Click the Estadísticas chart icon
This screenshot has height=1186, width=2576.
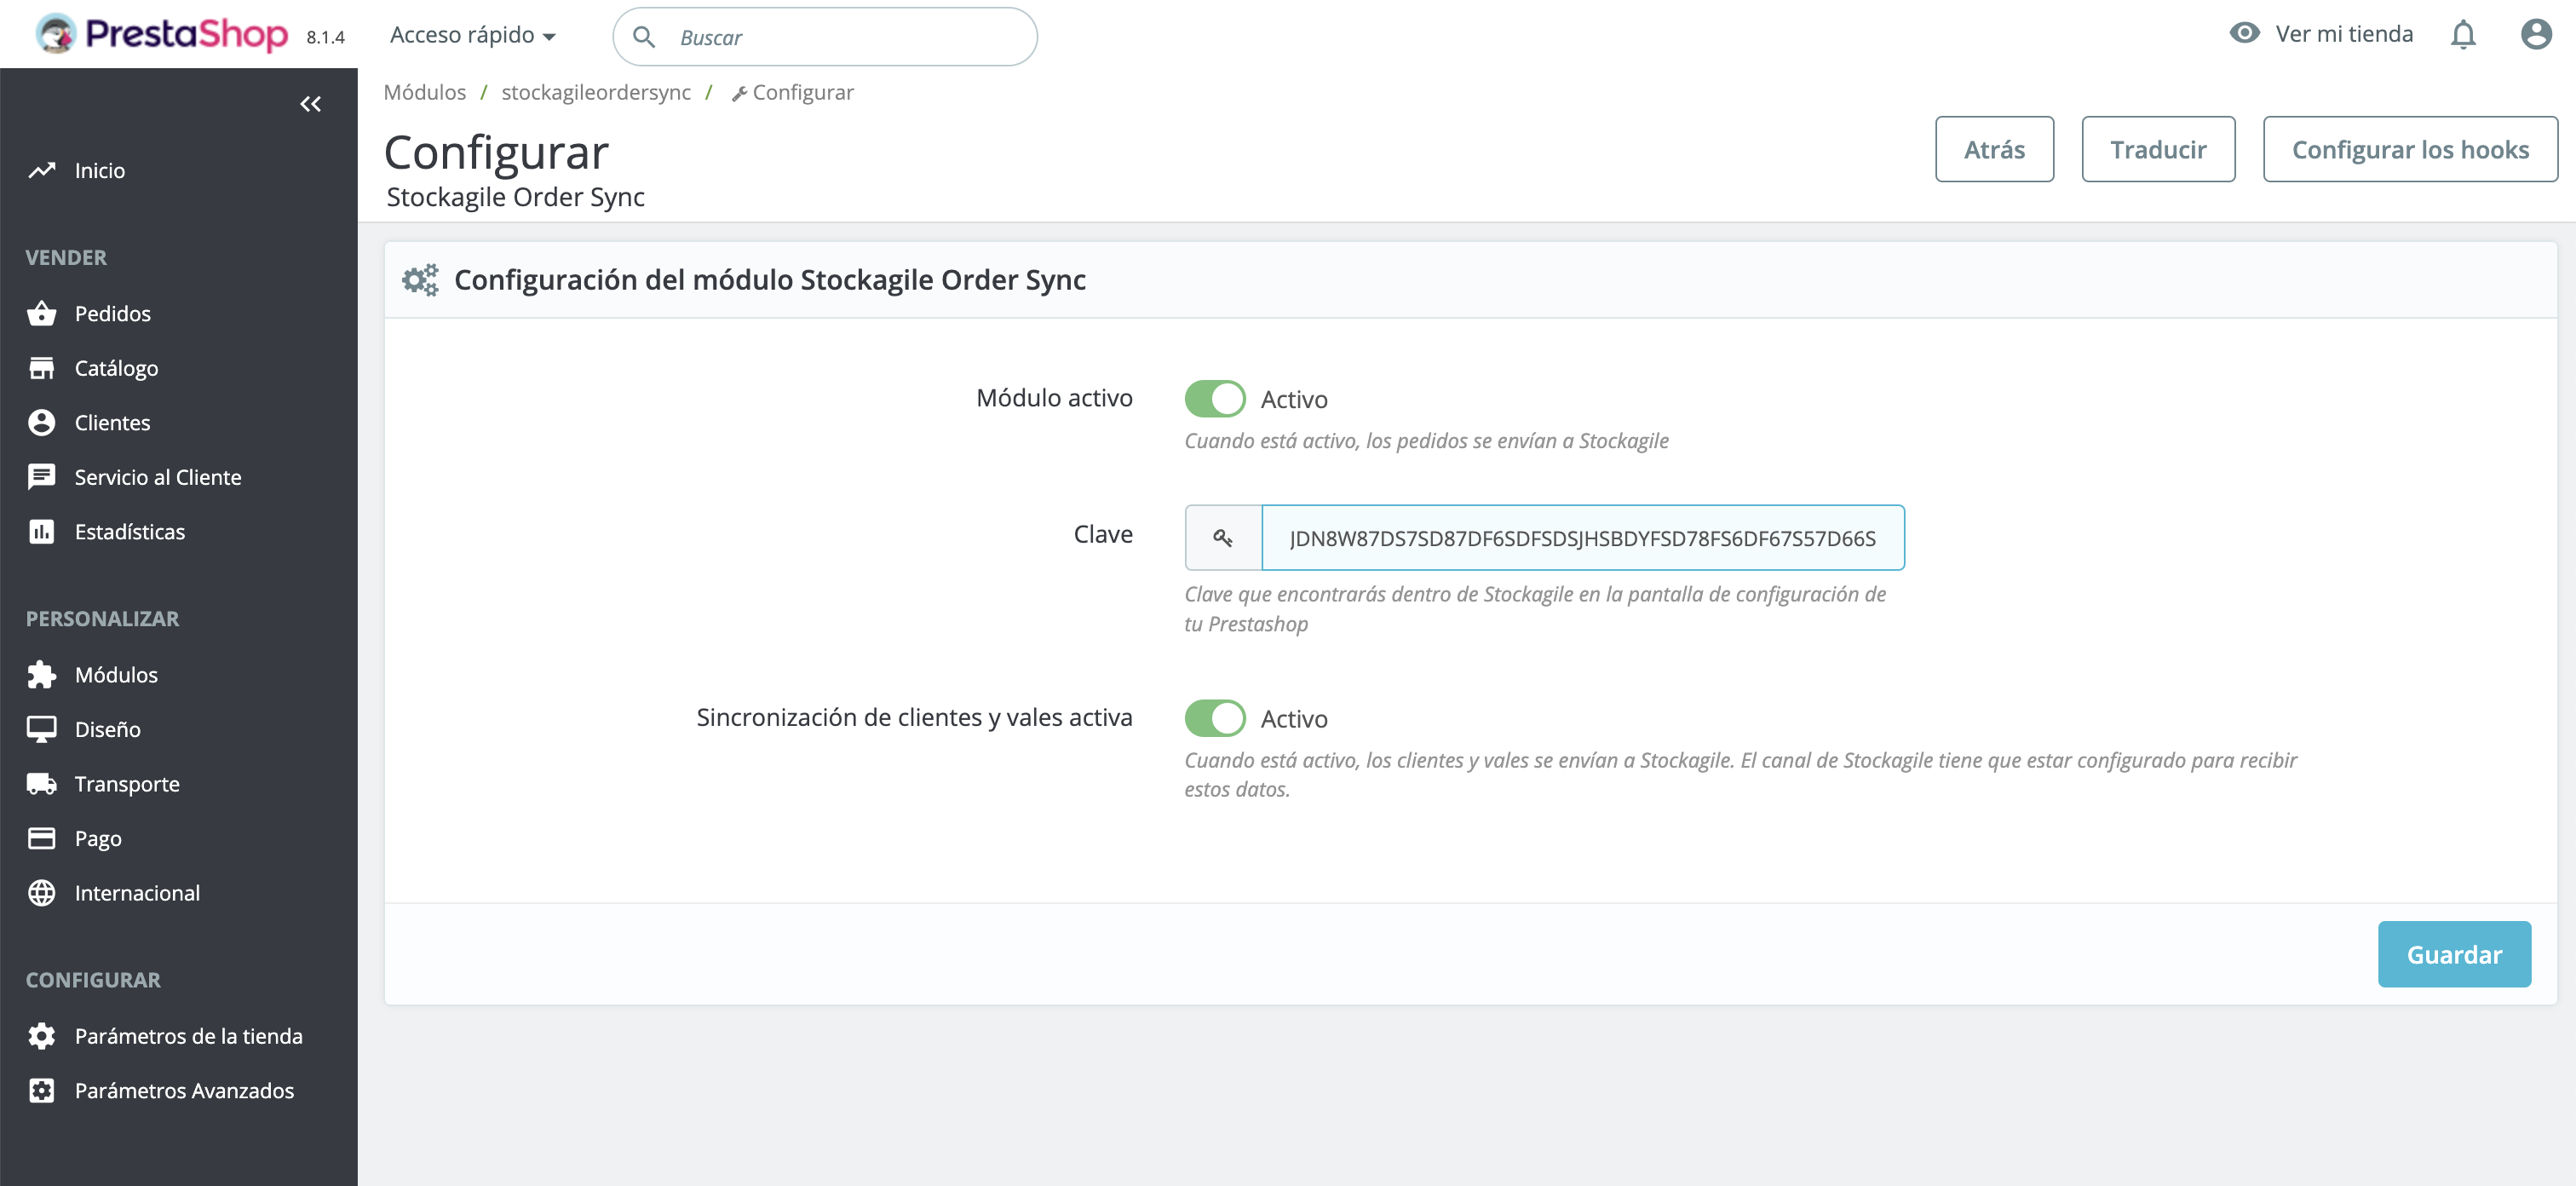click(x=41, y=531)
